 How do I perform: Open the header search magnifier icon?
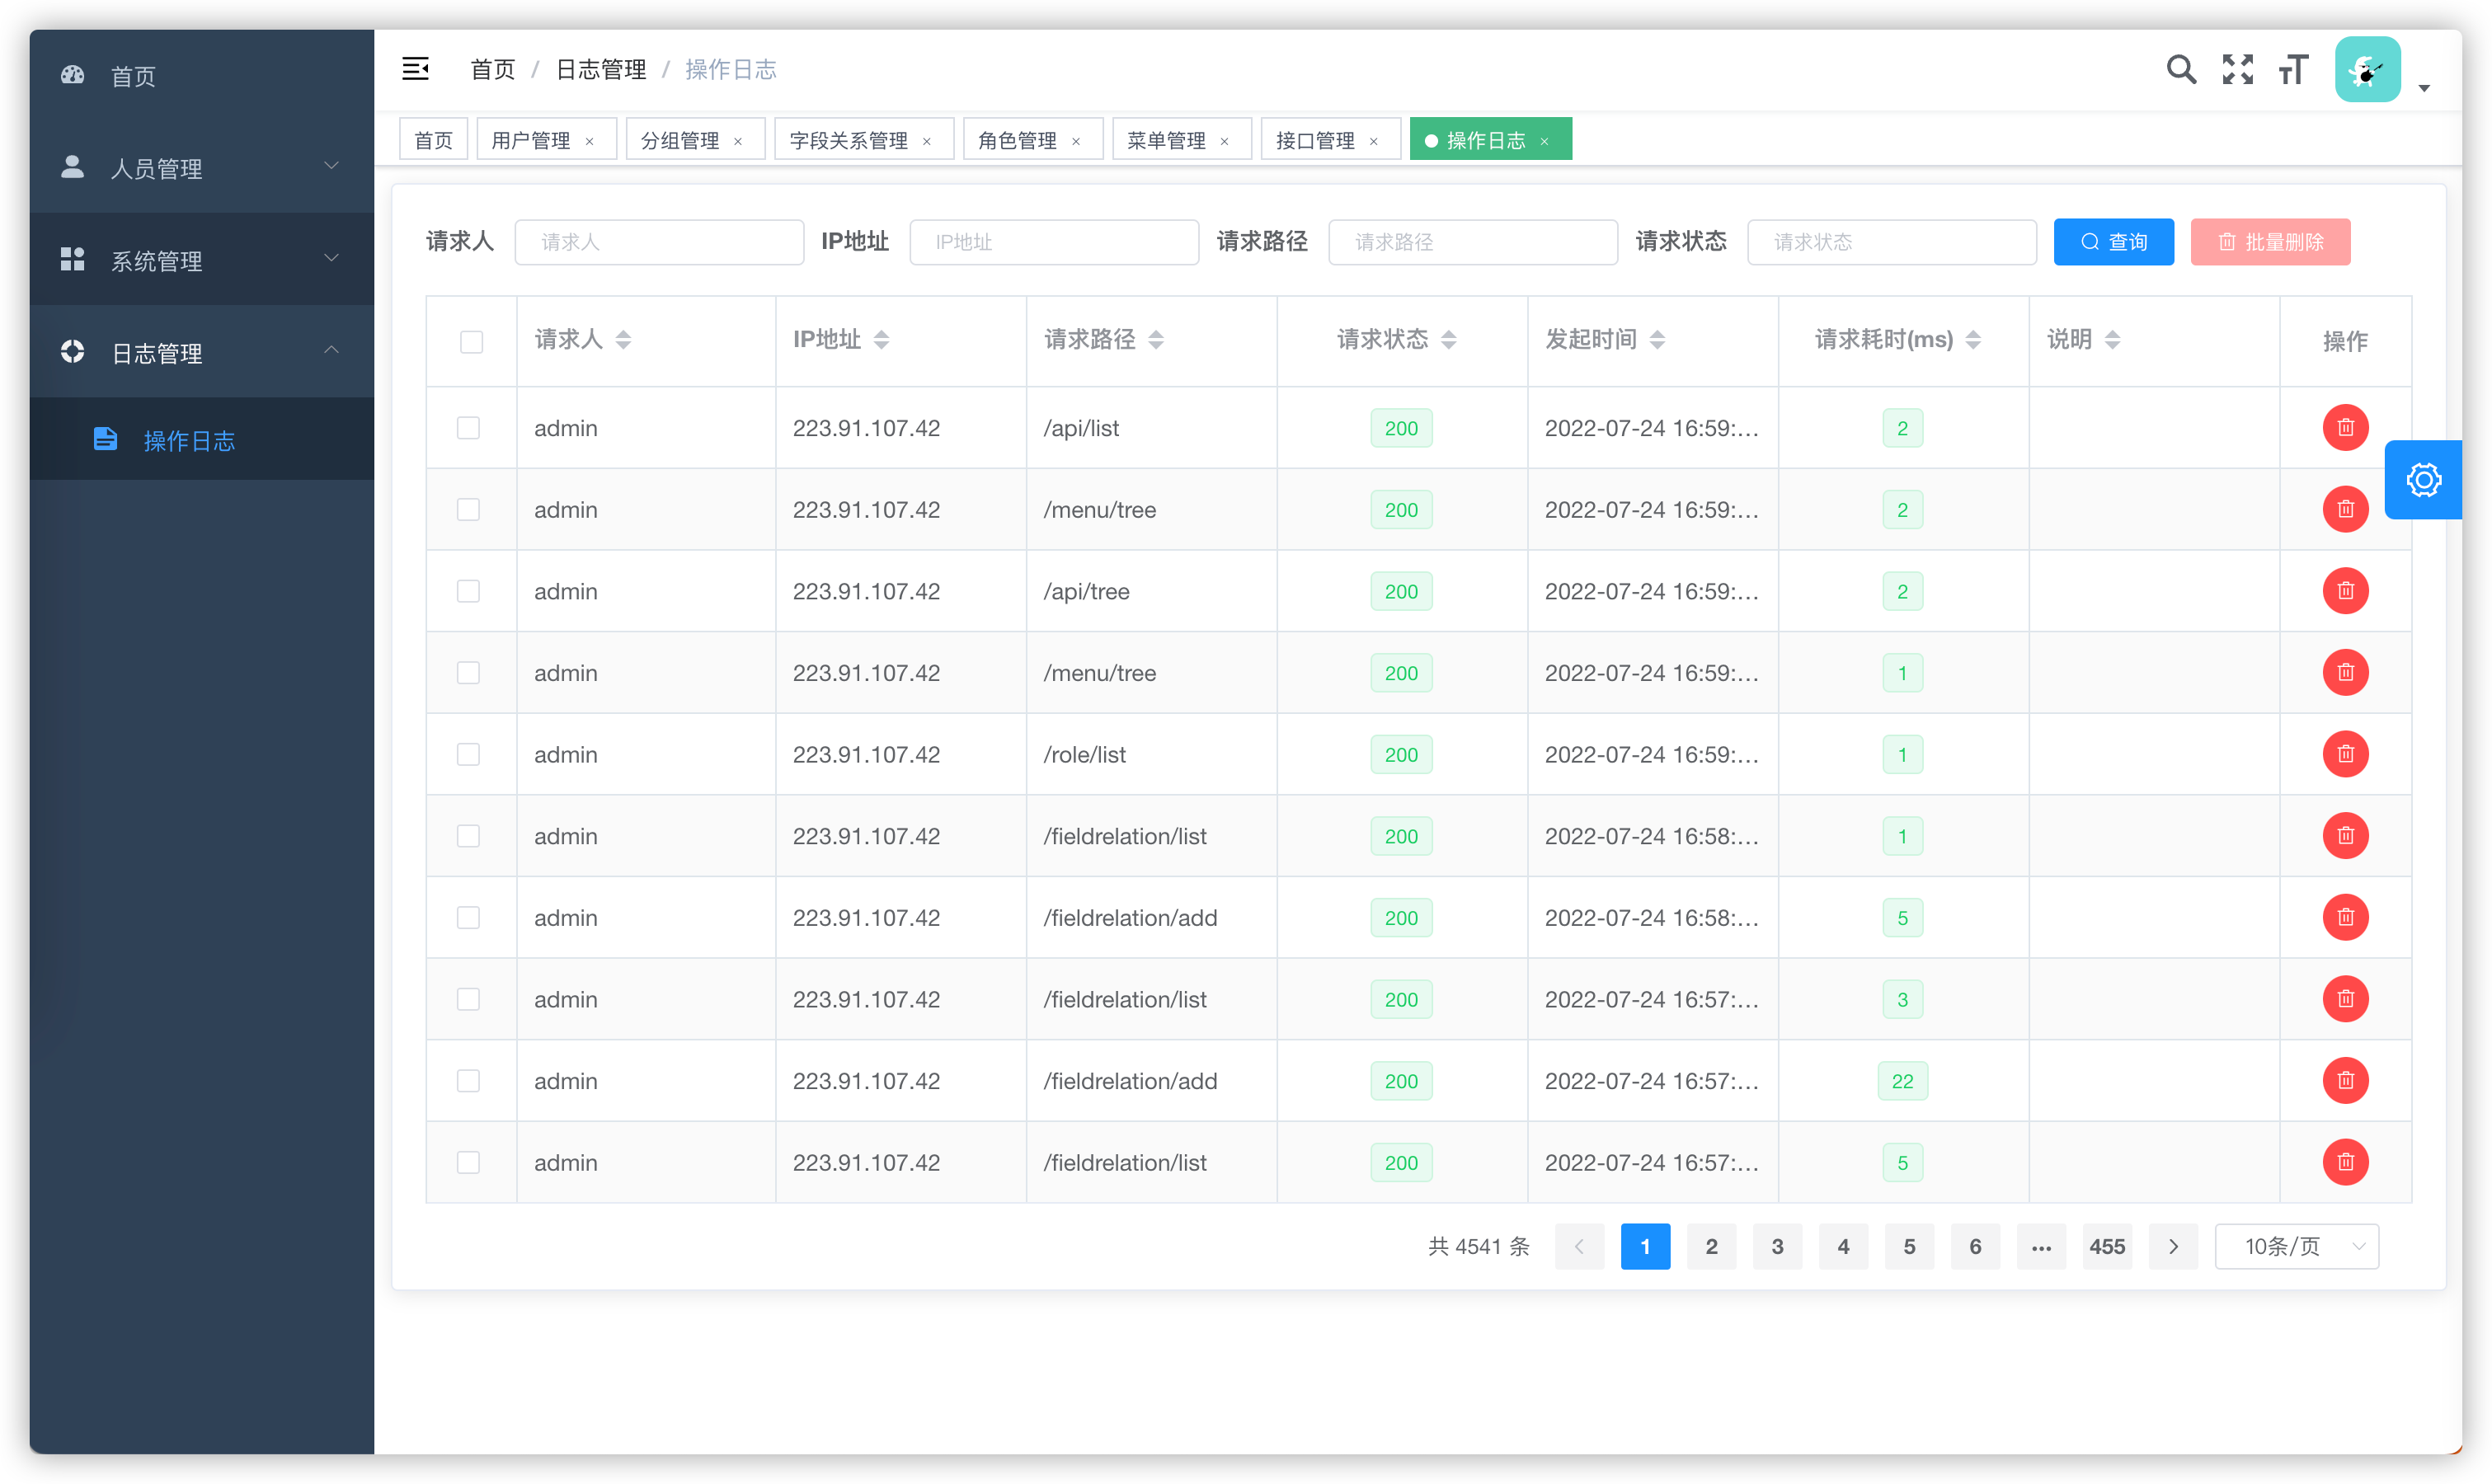pyautogui.click(x=2181, y=69)
